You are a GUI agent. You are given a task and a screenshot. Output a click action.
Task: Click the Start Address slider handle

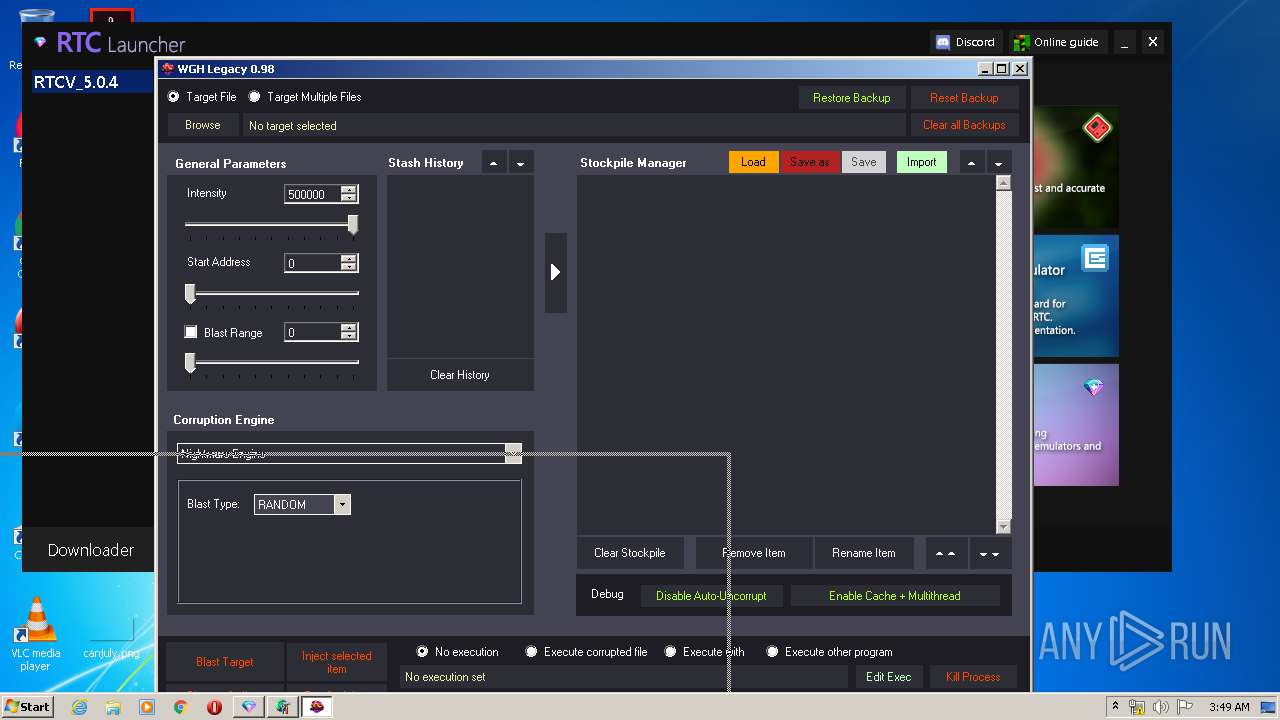190,293
